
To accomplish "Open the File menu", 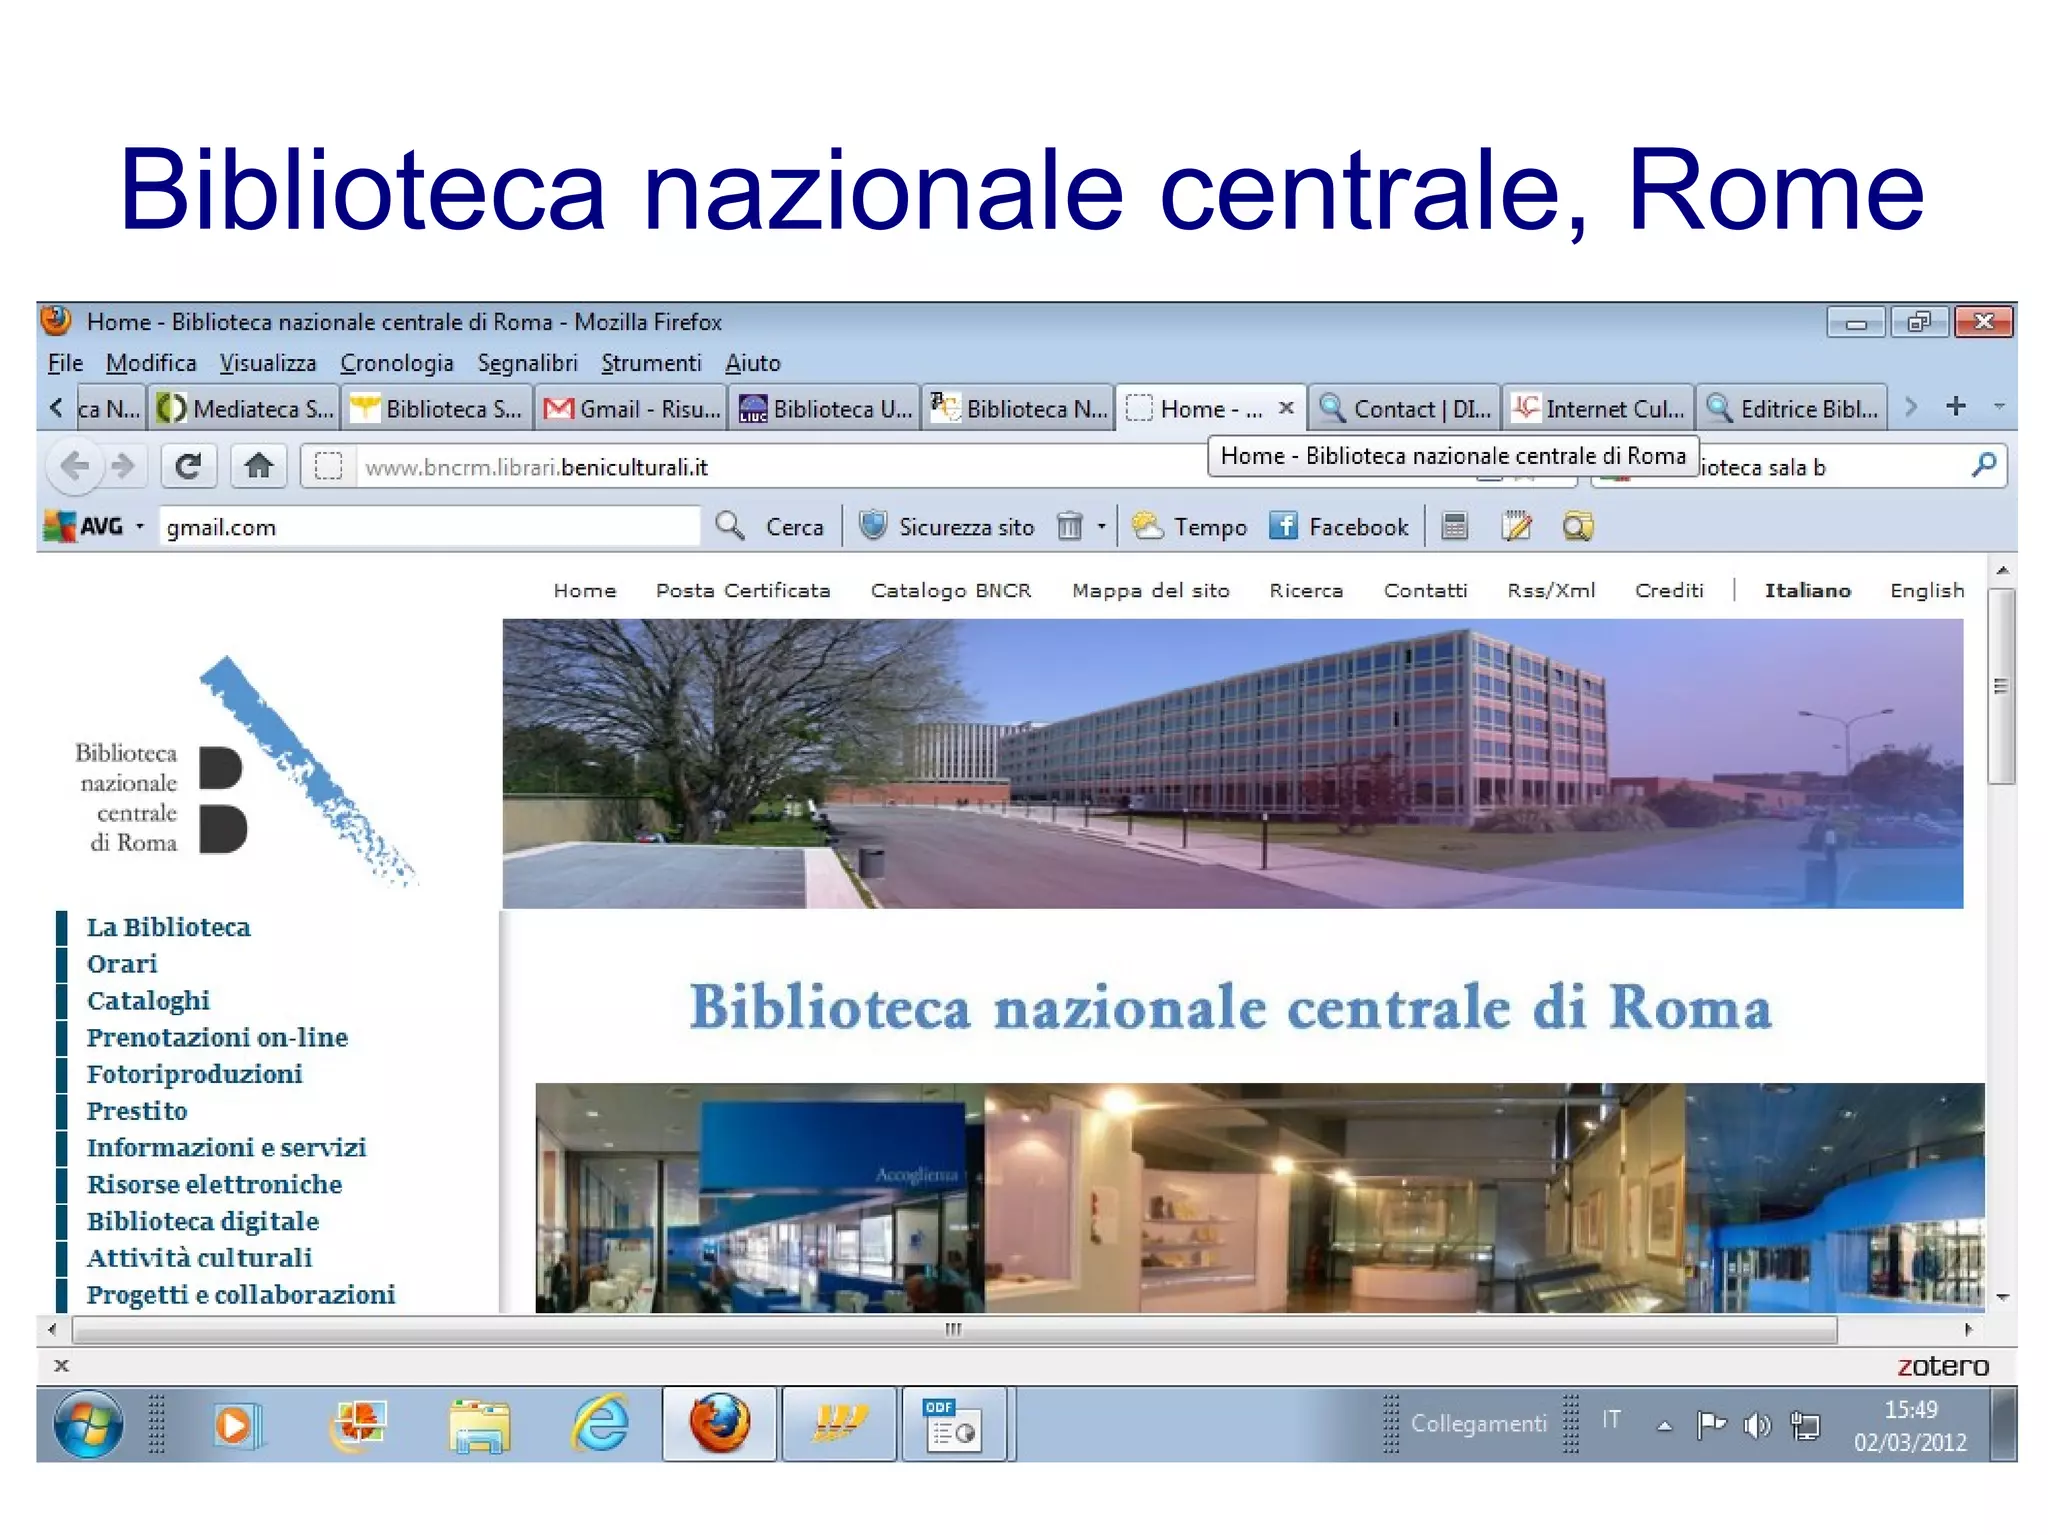I will (65, 363).
